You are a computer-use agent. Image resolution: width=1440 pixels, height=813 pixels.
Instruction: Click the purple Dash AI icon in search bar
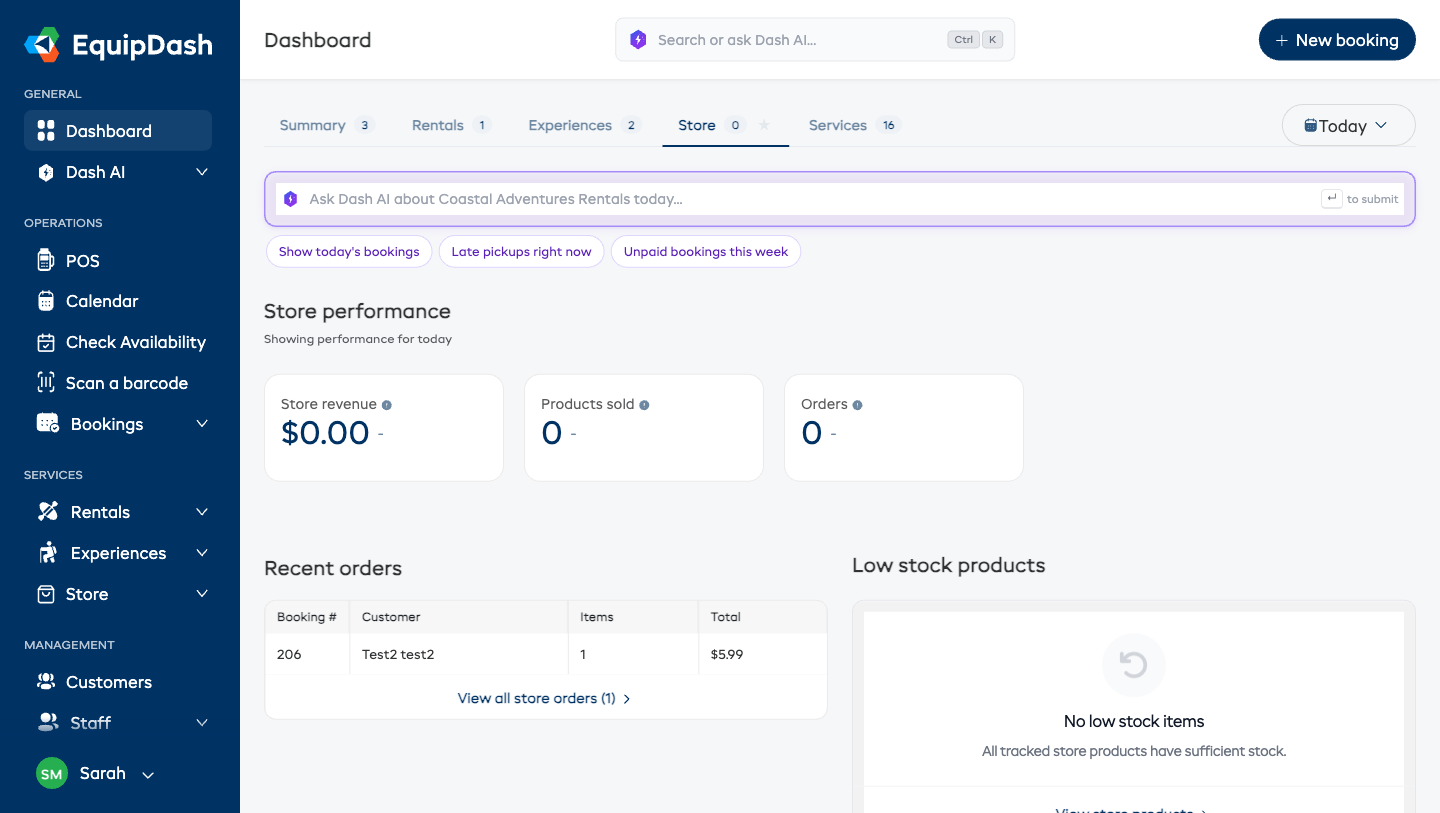coord(638,40)
